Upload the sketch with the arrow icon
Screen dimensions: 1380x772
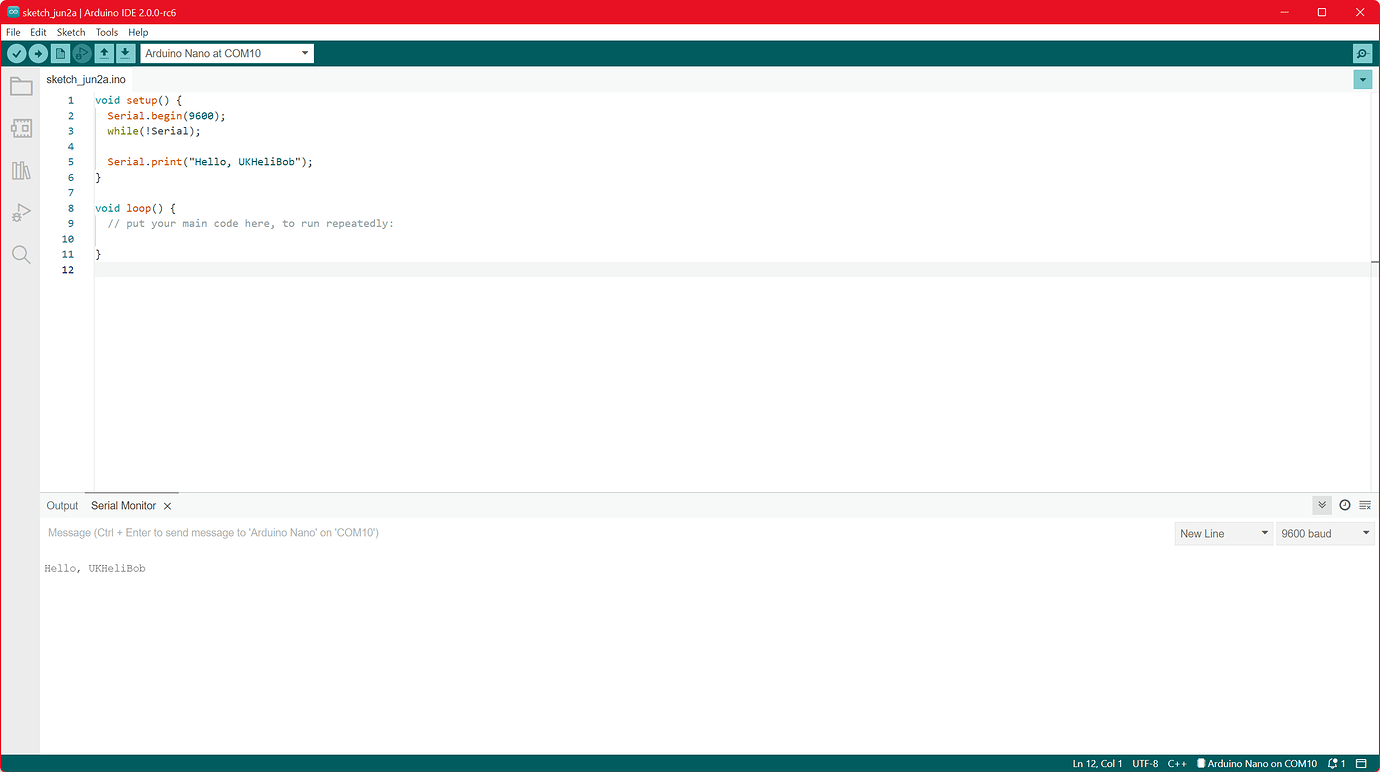coord(37,53)
